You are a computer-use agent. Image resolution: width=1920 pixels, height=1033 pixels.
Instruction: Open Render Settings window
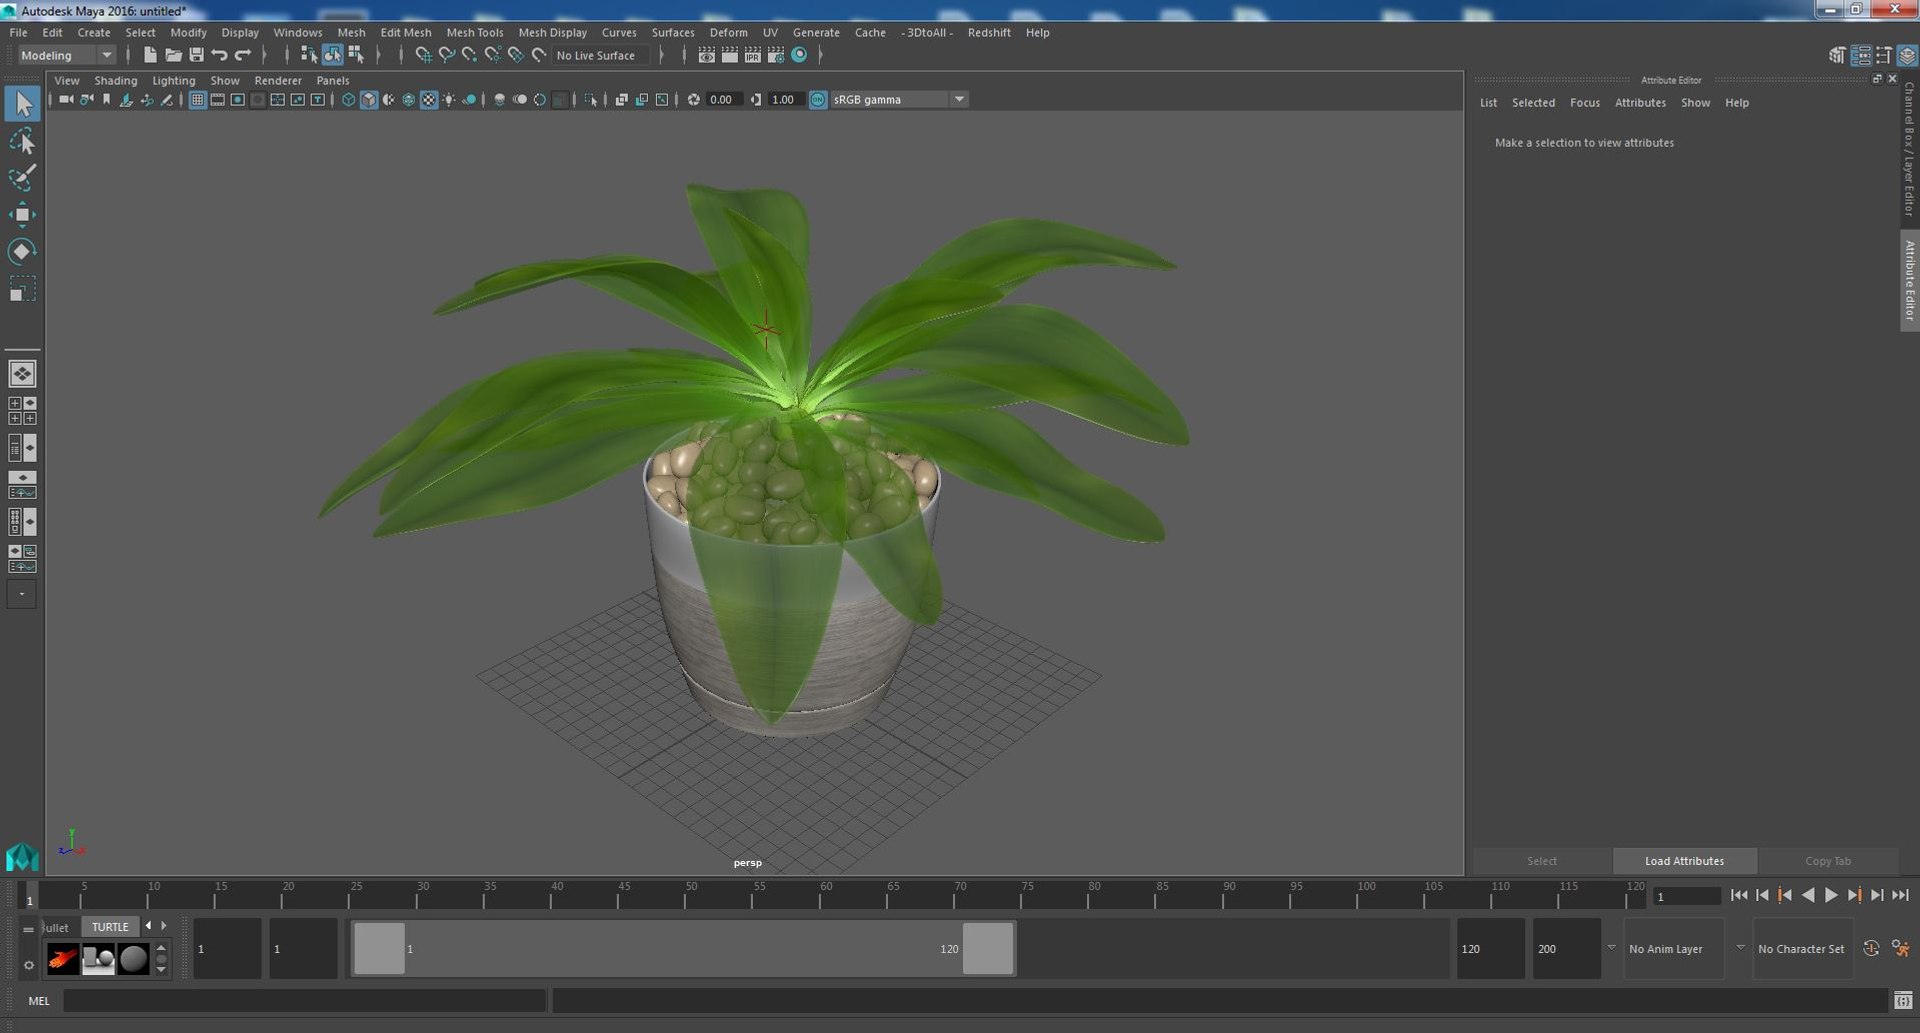[x=776, y=55]
